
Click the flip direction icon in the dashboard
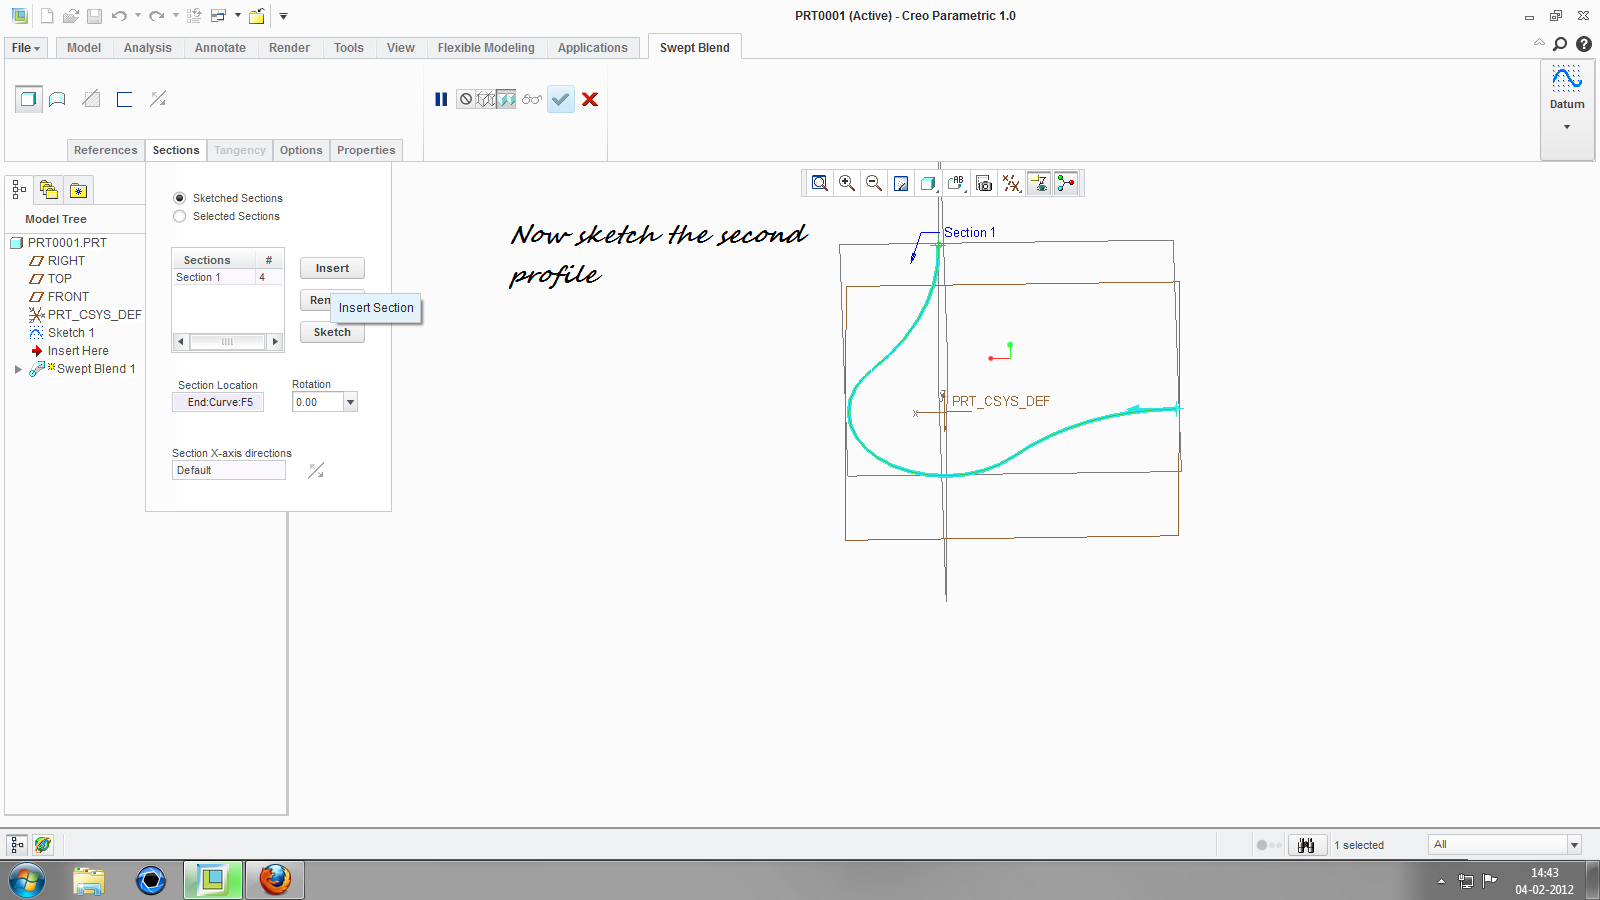pos(158,99)
